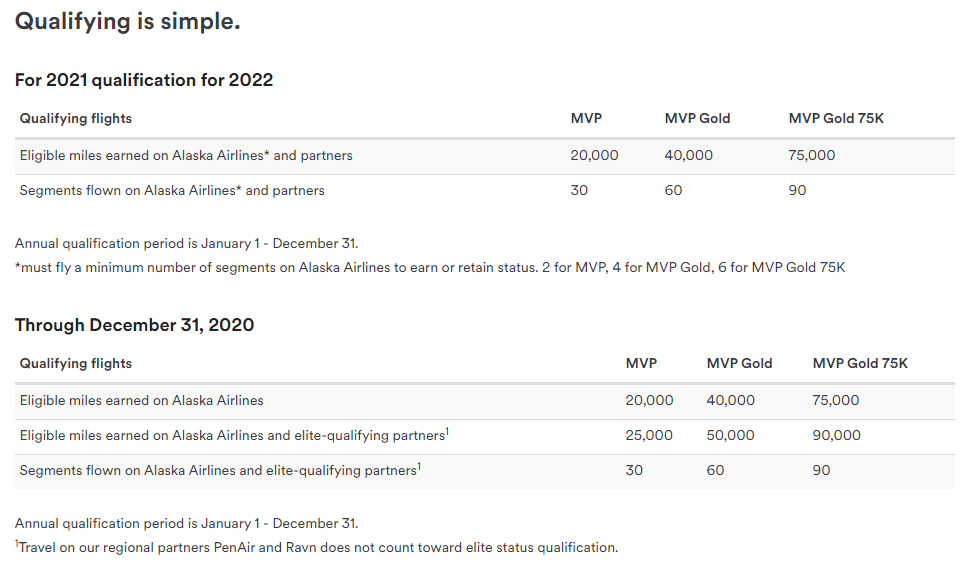Viewport: 970px width, 563px height.
Task: Click the 2021 table MVP Gold column header
Action: 697,118
